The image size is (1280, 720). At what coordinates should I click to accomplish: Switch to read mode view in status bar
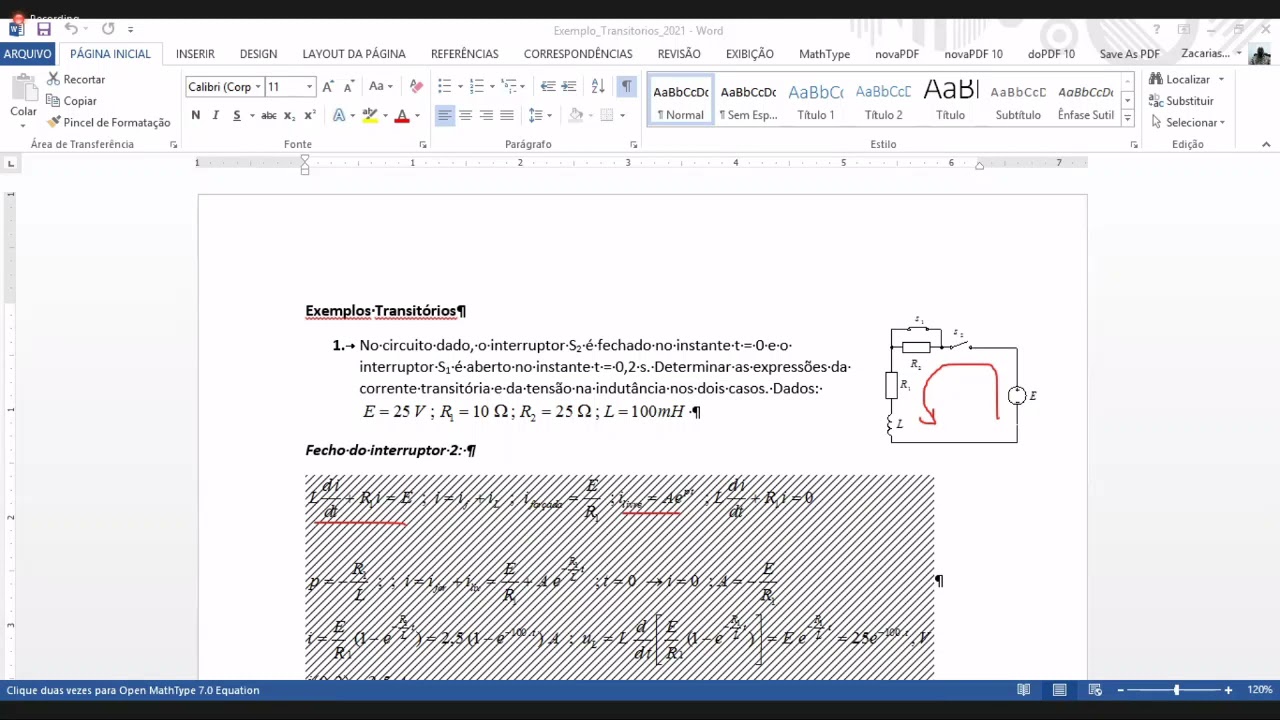[x=1024, y=690]
